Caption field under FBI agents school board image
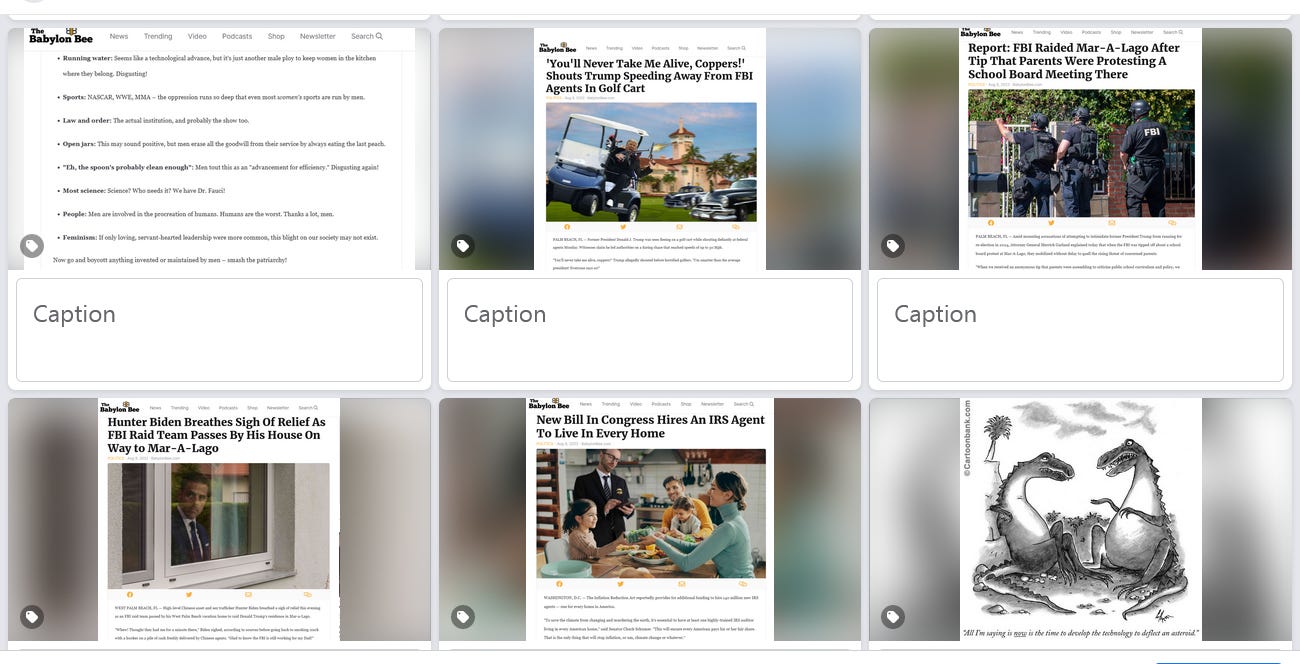The width and height of the screenshot is (1300, 664). coord(1080,329)
